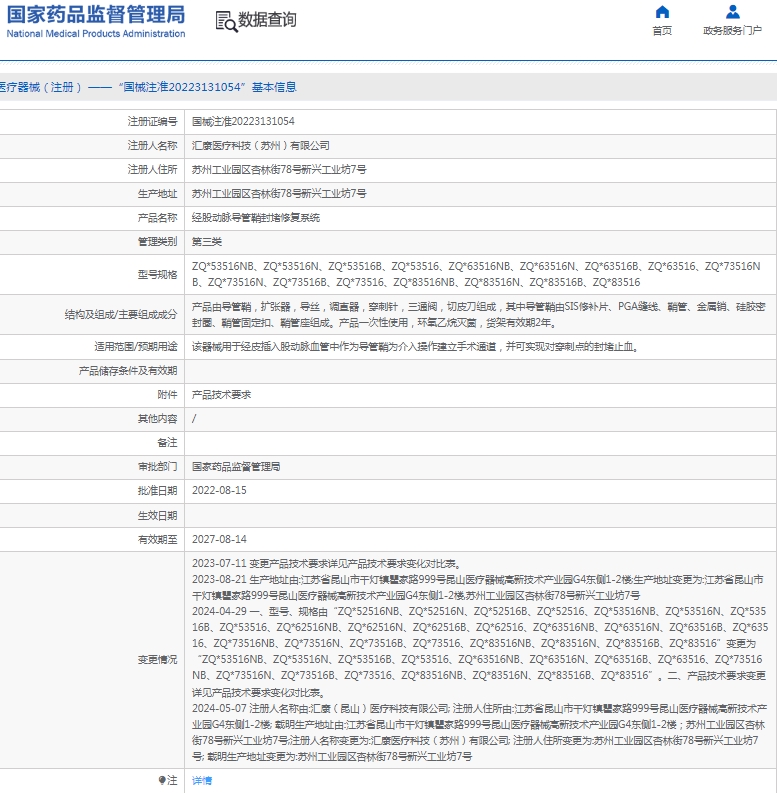Click the data query magnifier icon
Image resolution: width=777 pixels, height=793 pixels.
(x=226, y=22)
